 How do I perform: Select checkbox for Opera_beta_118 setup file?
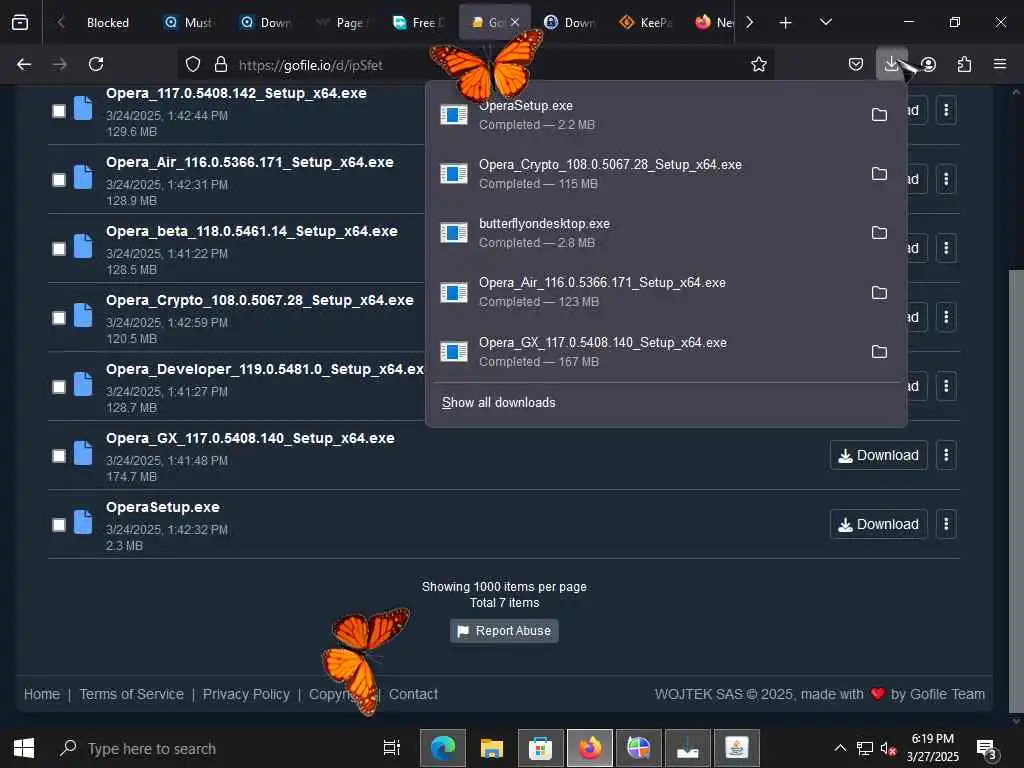[59, 249]
